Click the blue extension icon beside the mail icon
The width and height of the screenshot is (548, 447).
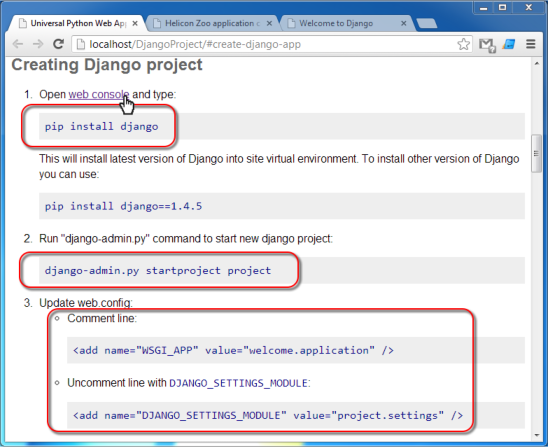(509, 44)
